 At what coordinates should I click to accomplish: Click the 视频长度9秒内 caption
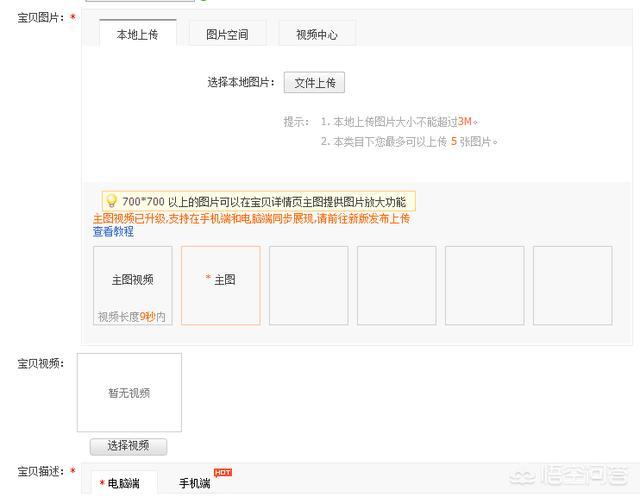click(132, 317)
